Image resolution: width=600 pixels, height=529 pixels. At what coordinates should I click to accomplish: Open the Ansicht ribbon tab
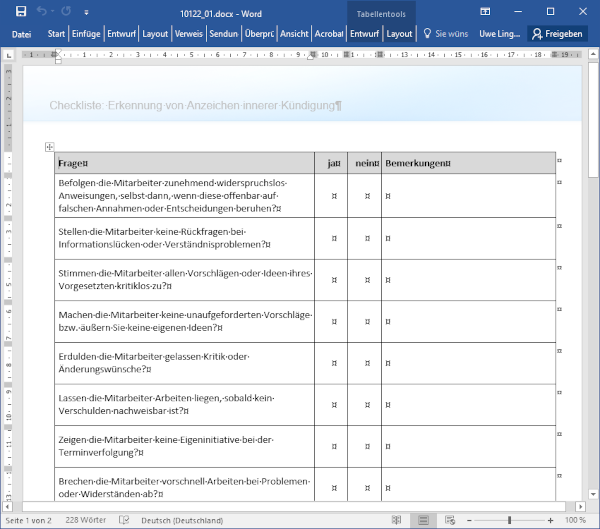294,33
